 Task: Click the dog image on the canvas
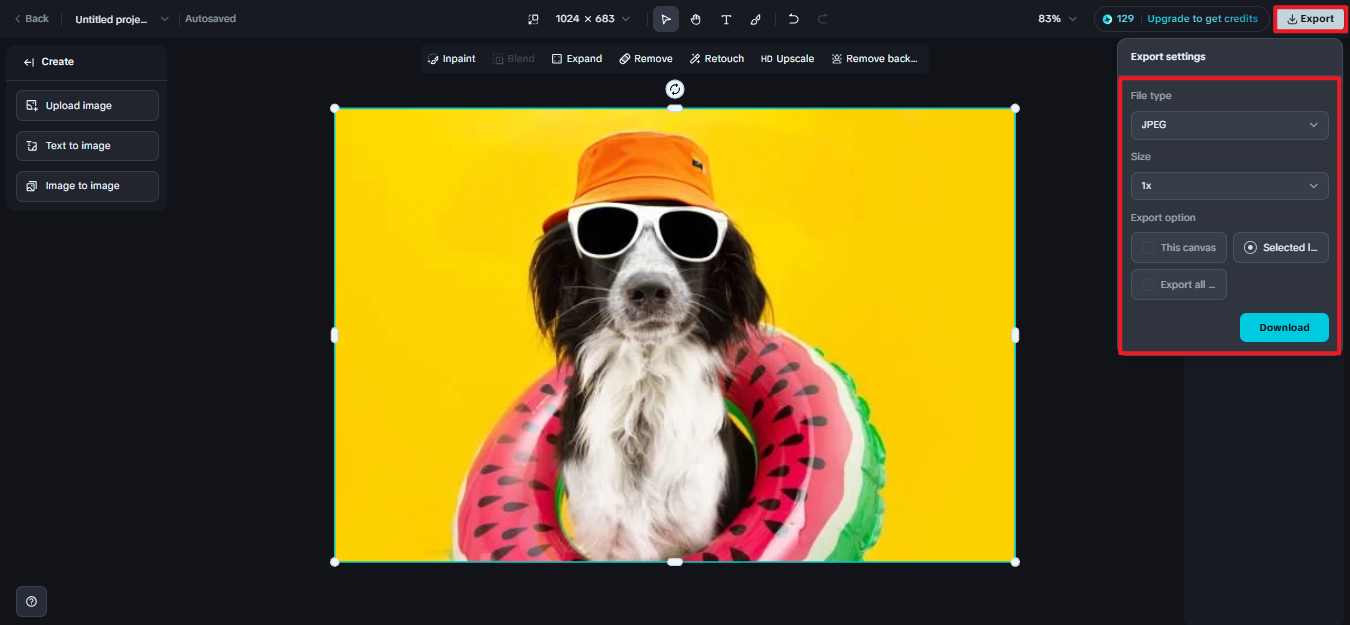point(675,335)
